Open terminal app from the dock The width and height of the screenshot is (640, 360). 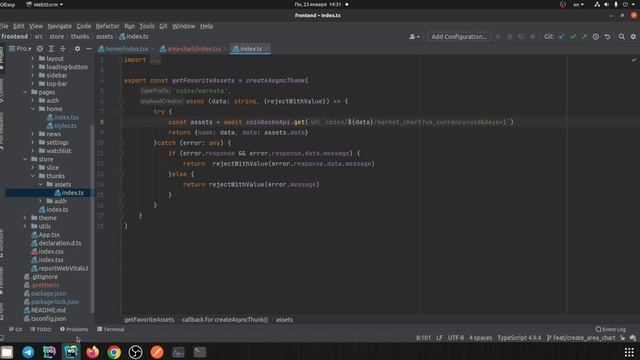click(200, 352)
